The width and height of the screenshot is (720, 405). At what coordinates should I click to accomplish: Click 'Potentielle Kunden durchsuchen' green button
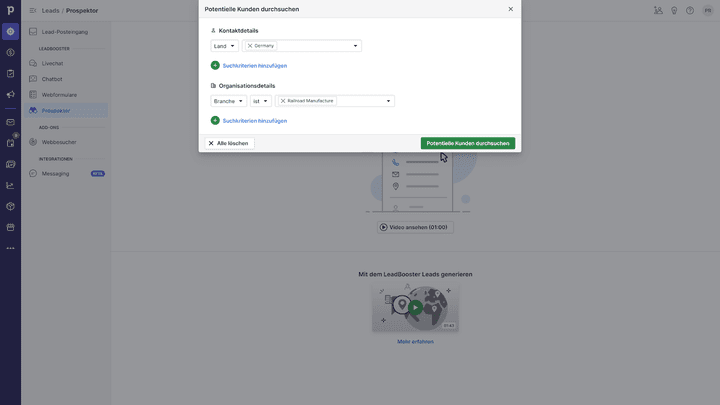coord(467,143)
